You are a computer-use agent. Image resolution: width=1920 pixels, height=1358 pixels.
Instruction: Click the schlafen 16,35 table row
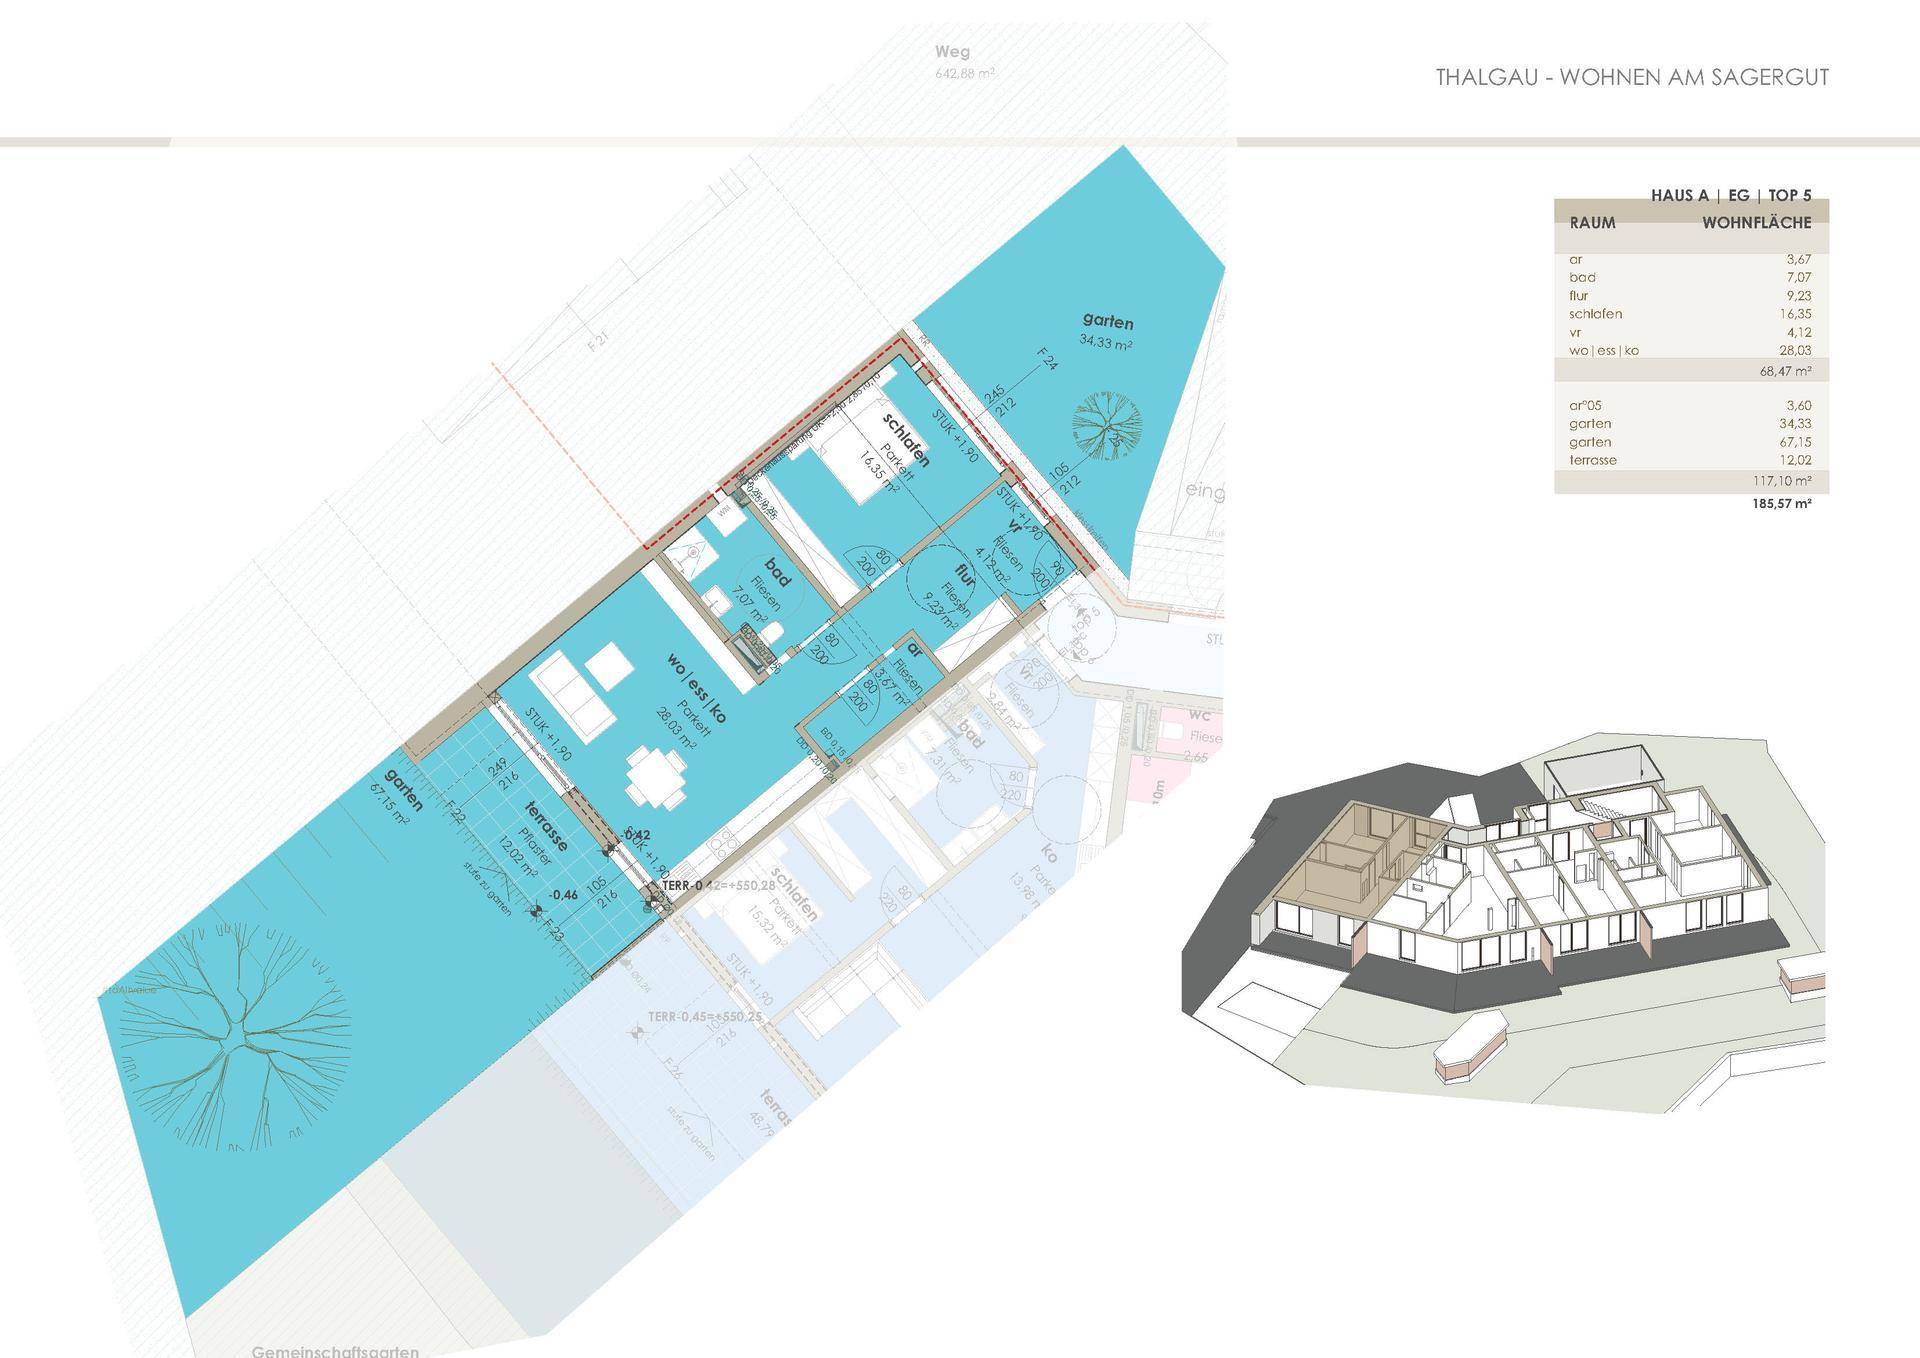(x=1690, y=314)
